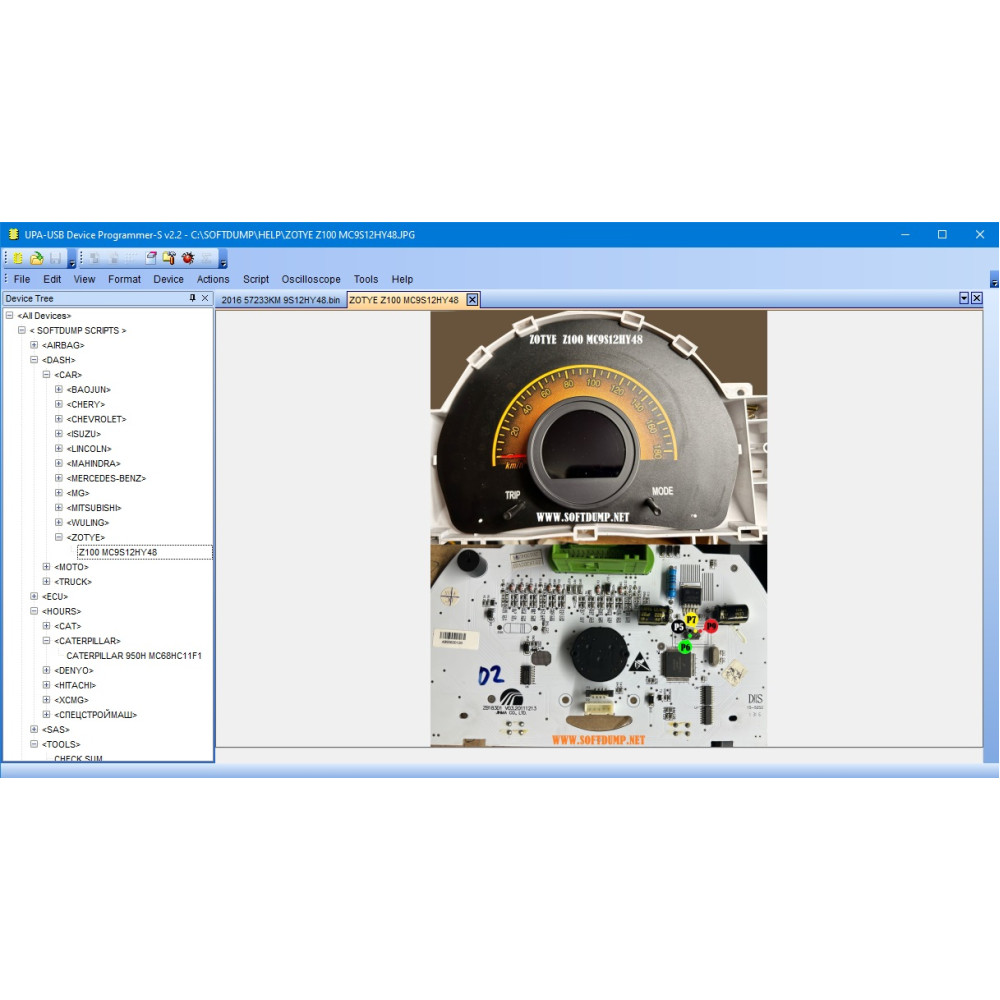Expand the DENYO node
The height and width of the screenshot is (1000, 1000).
pyautogui.click(x=46, y=670)
